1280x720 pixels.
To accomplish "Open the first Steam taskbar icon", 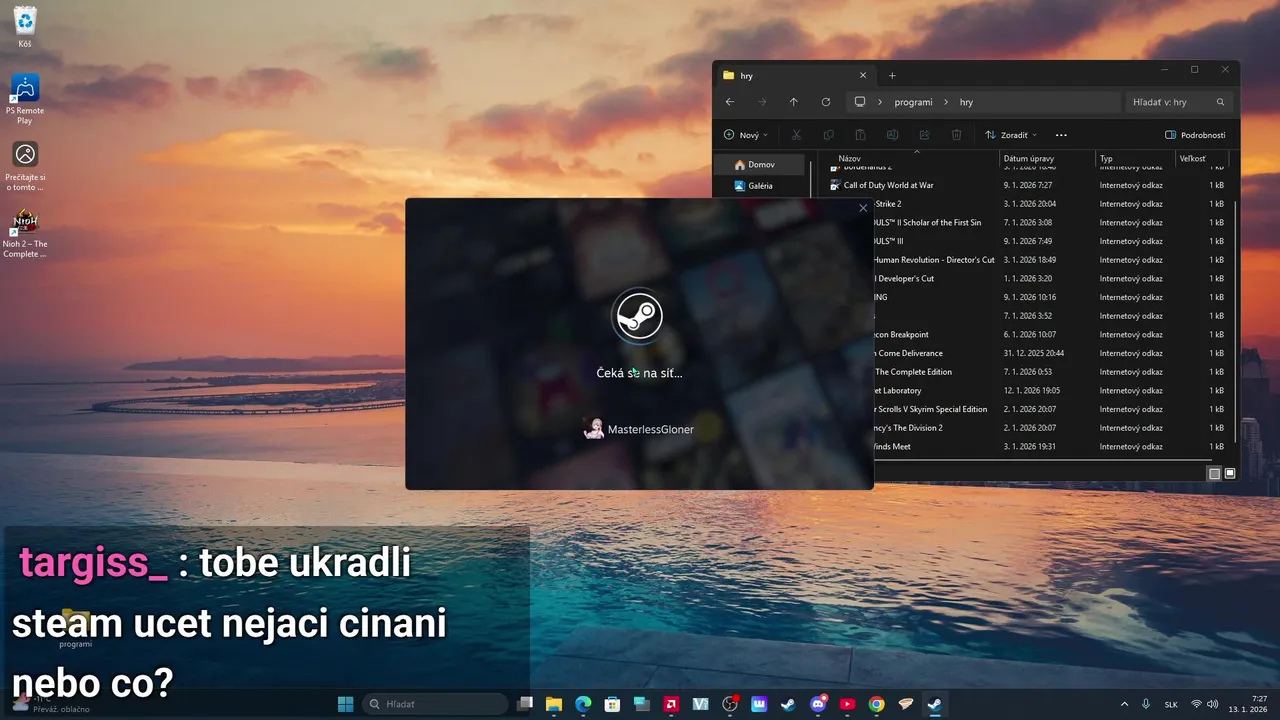I will [x=789, y=704].
